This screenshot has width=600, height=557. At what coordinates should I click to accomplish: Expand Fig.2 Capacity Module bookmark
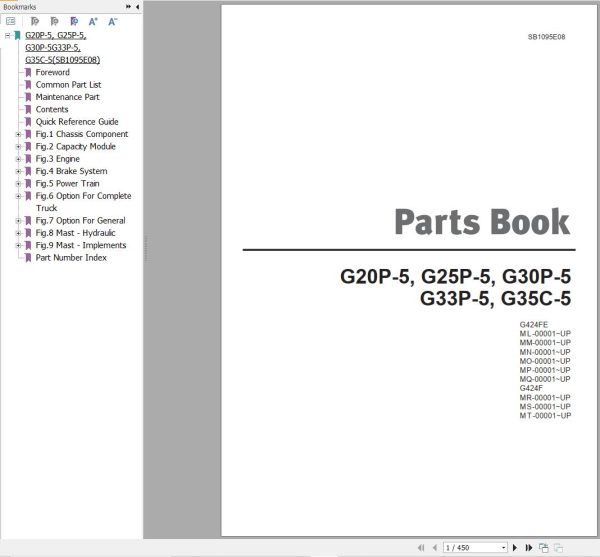tap(18, 147)
